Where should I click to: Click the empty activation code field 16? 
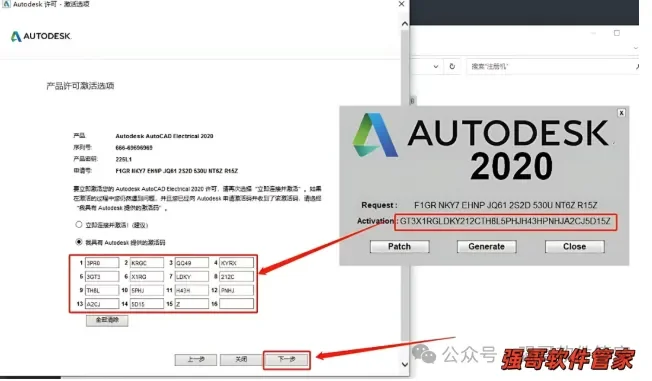point(237,304)
